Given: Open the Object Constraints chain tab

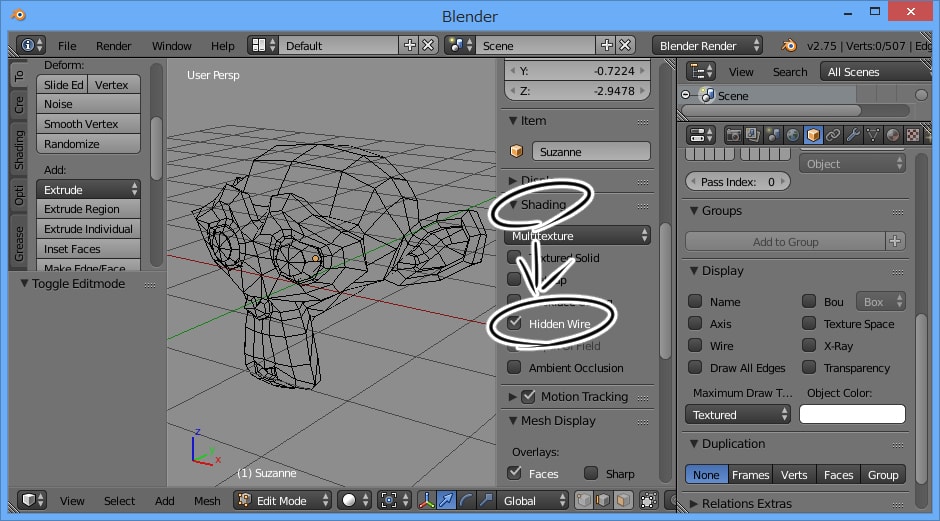Looking at the screenshot, I should pyautogui.click(x=833, y=135).
